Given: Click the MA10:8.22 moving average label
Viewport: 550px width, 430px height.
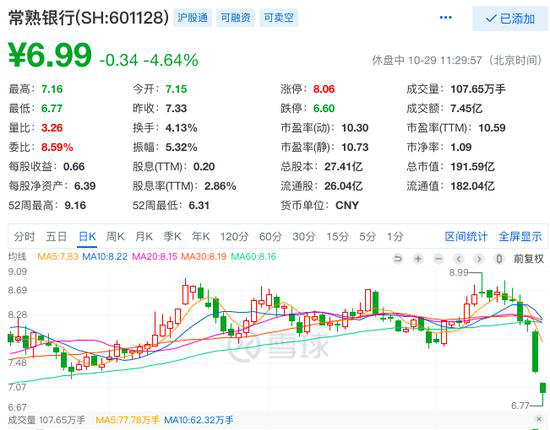Looking at the screenshot, I should pos(105,256).
